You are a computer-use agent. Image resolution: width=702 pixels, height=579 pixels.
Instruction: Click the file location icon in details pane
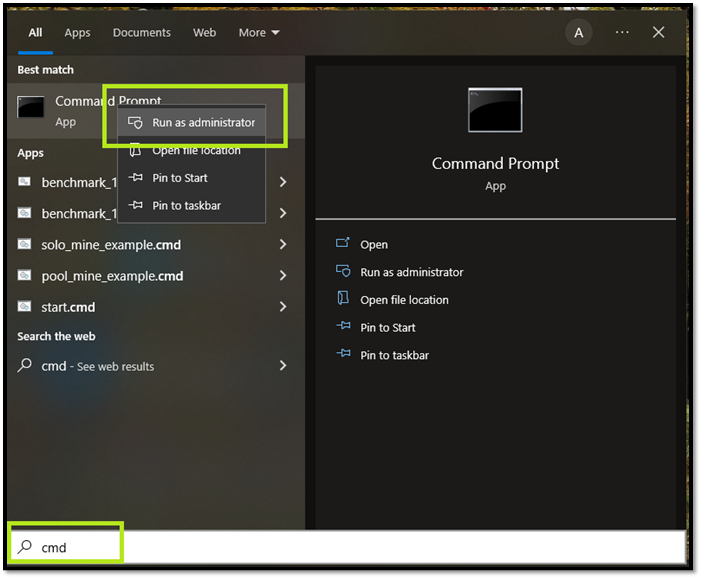coord(343,298)
